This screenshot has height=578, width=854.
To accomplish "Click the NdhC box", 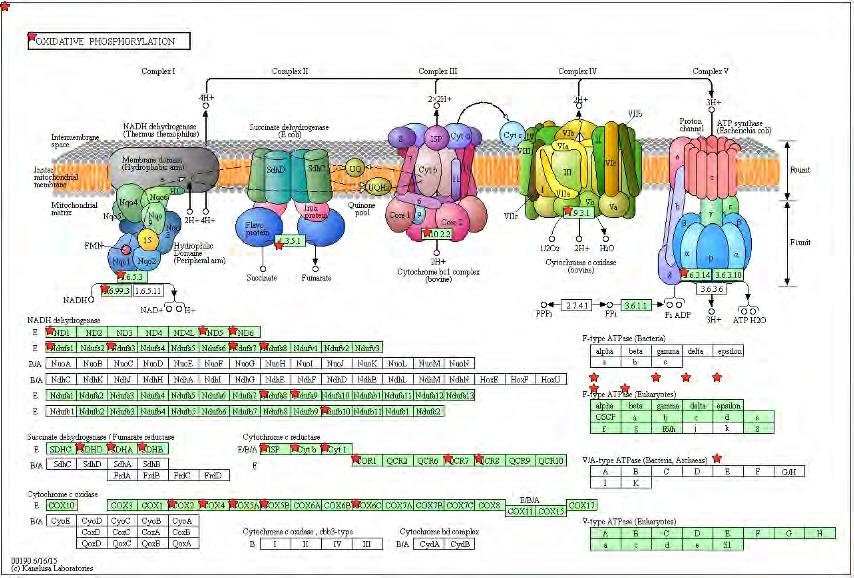I will point(62,379).
